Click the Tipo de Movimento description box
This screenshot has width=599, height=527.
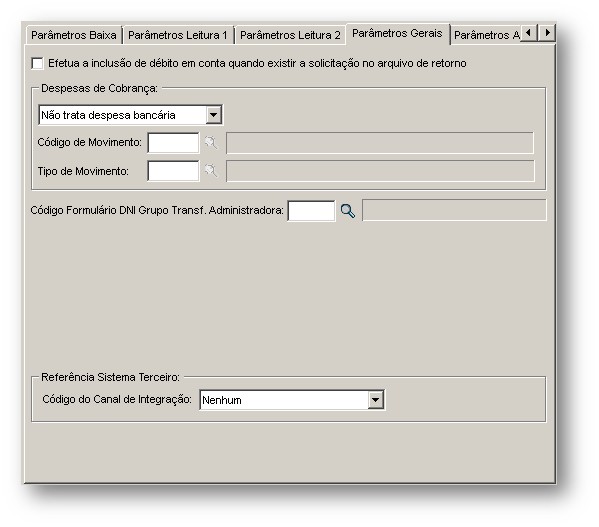(x=380, y=171)
